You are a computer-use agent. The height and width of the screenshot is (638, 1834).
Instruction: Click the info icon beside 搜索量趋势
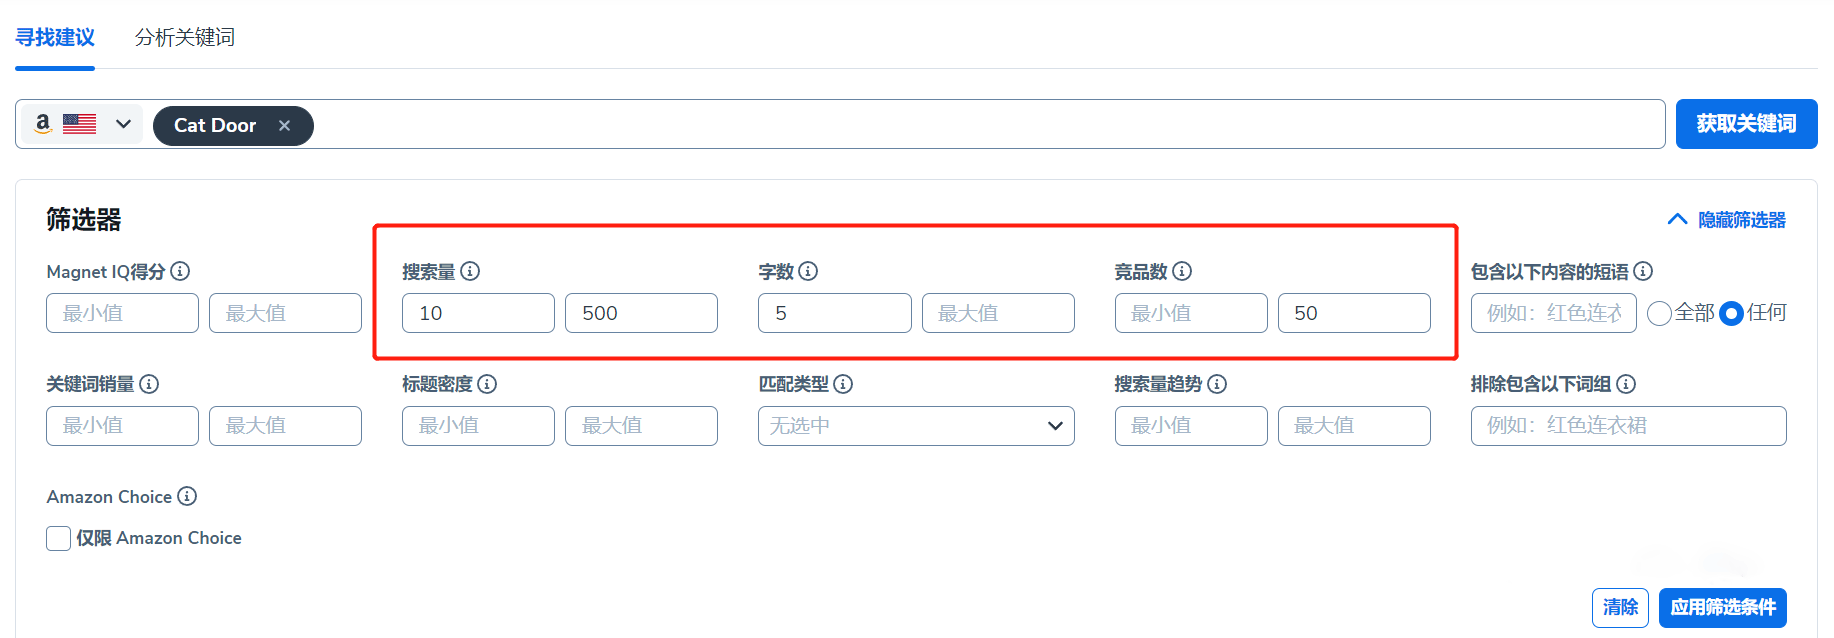(1218, 384)
